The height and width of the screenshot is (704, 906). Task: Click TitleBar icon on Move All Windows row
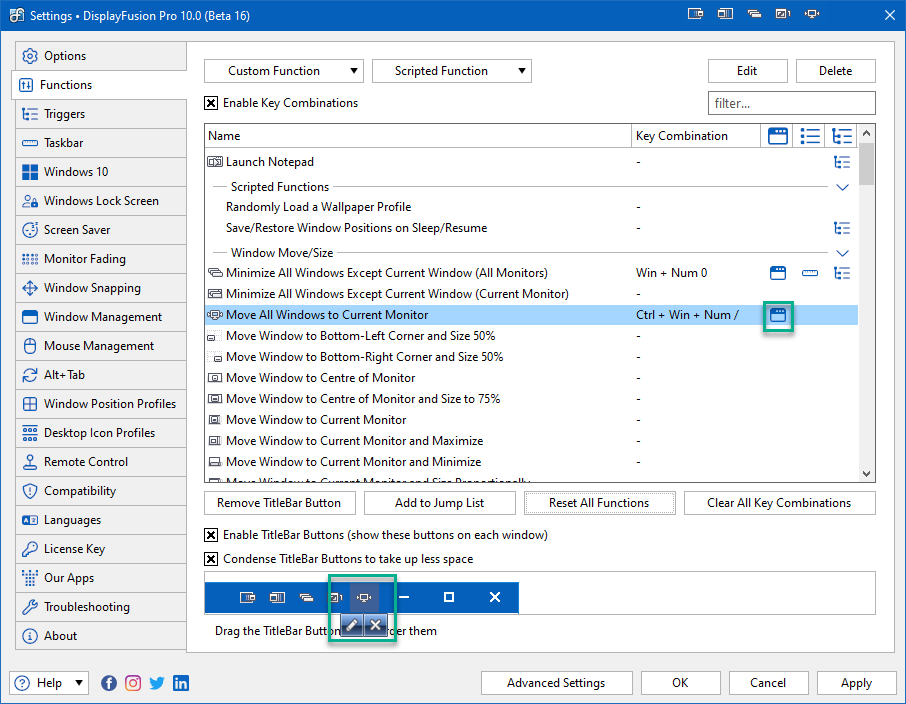point(778,315)
